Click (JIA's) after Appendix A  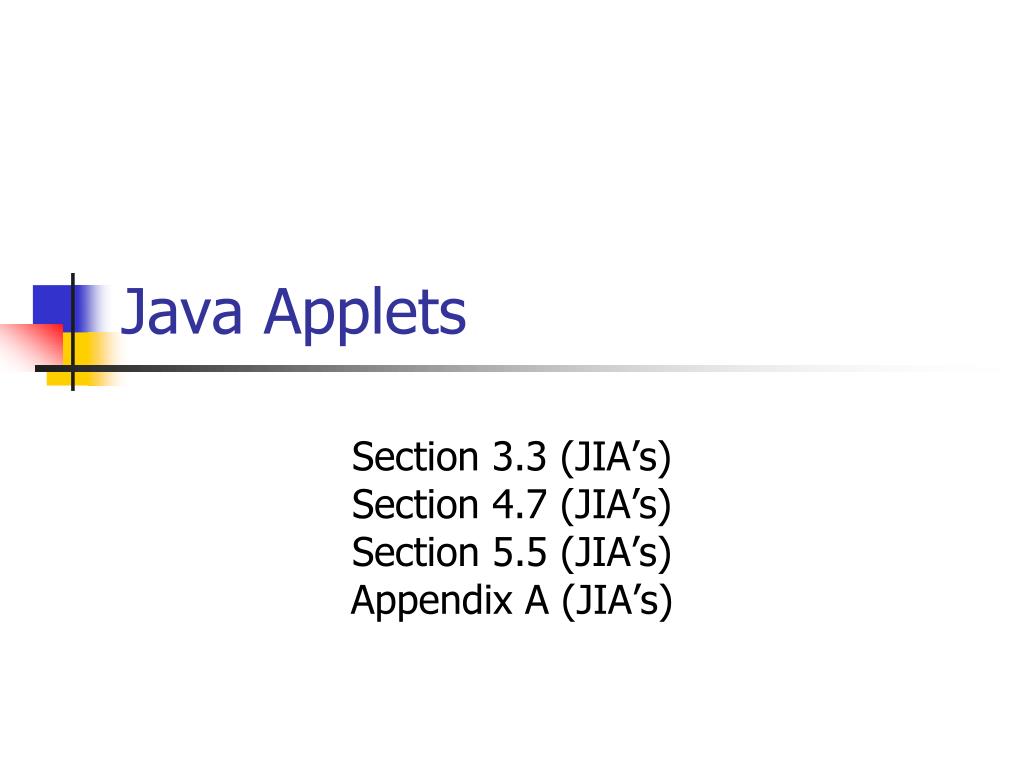pos(616,601)
